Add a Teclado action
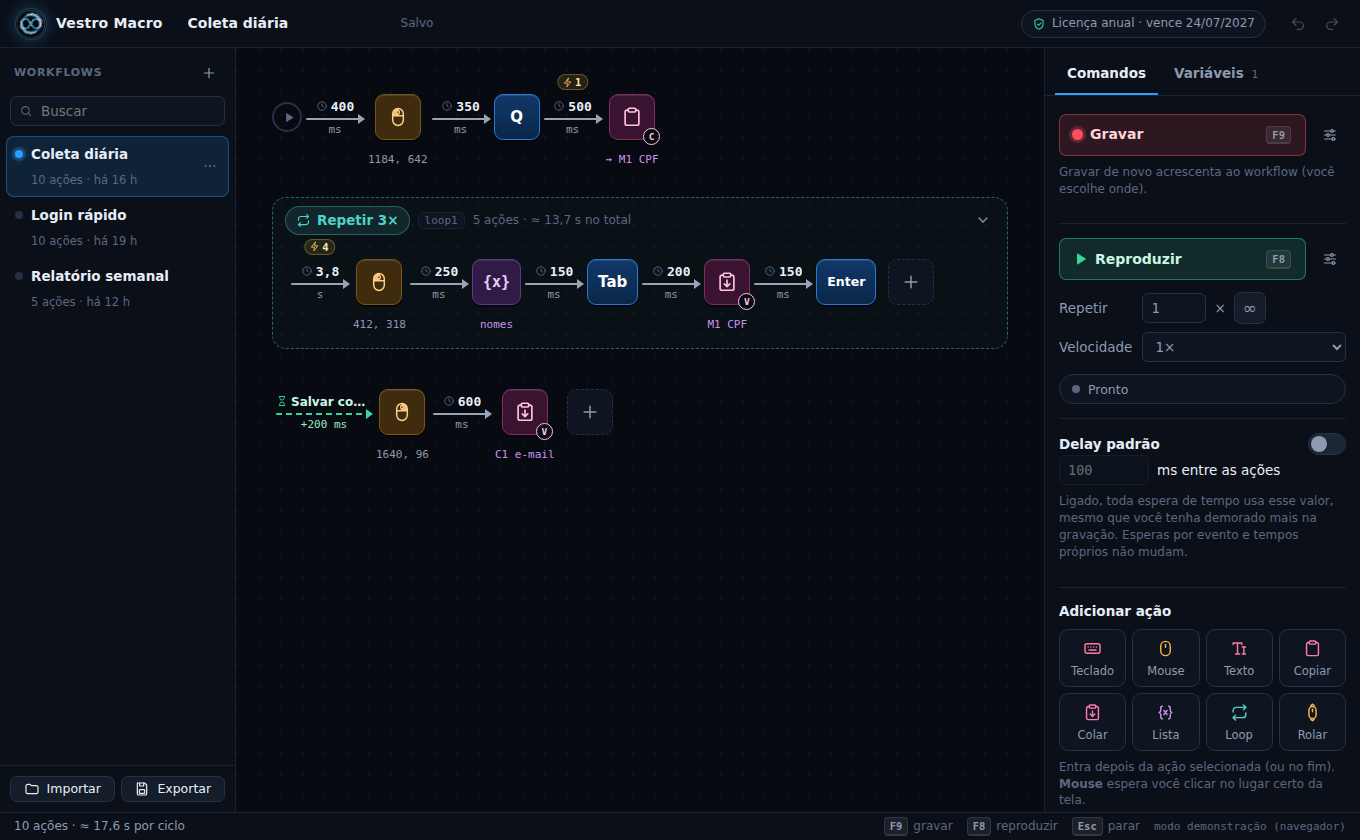Viewport: 1360px width, 840px height. pyautogui.click(x=1092, y=658)
